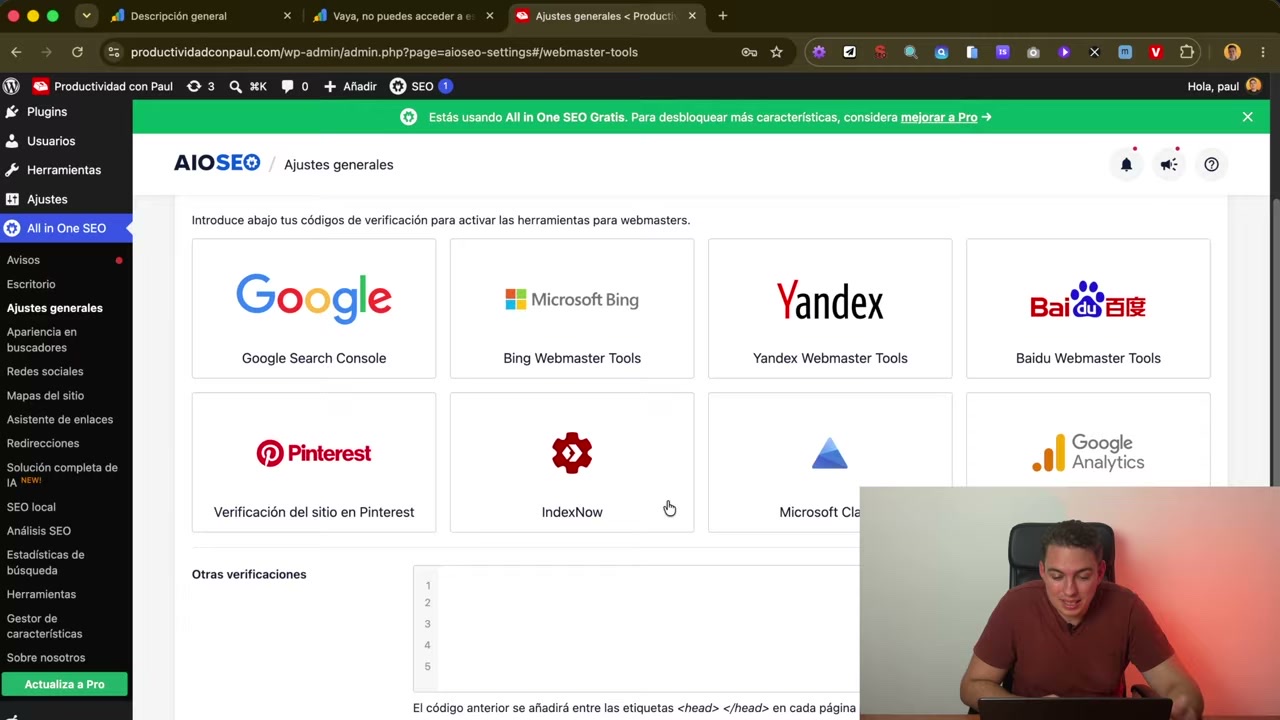Open the IndexNow card

572,462
